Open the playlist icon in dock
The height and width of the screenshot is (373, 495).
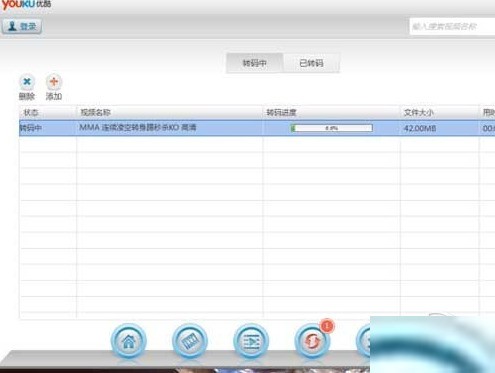click(x=251, y=341)
